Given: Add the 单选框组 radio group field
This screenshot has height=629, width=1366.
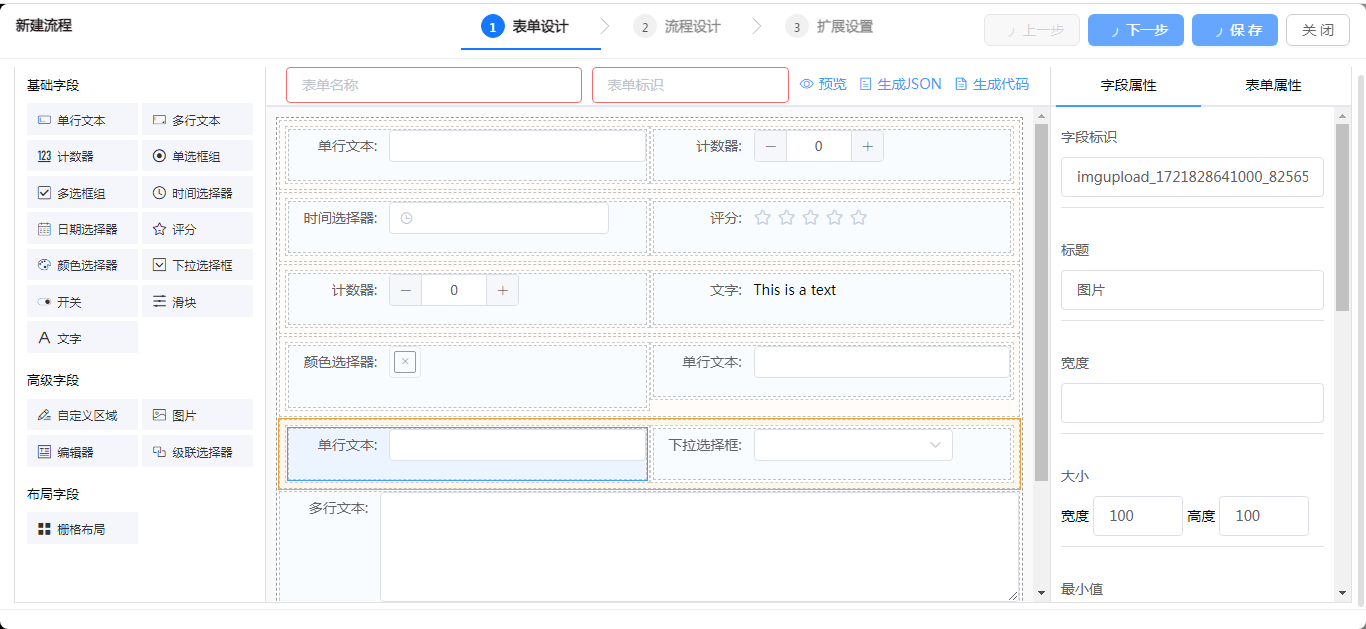Looking at the screenshot, I should point(197,156).
